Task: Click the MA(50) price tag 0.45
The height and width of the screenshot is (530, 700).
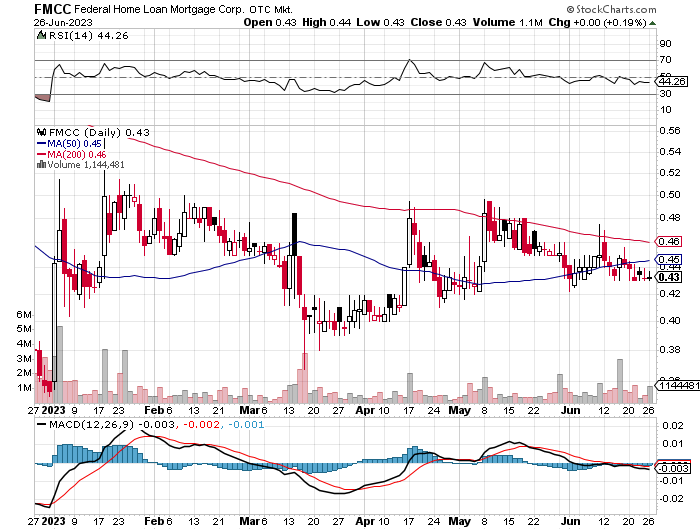Action: click(x=668, y=259)
